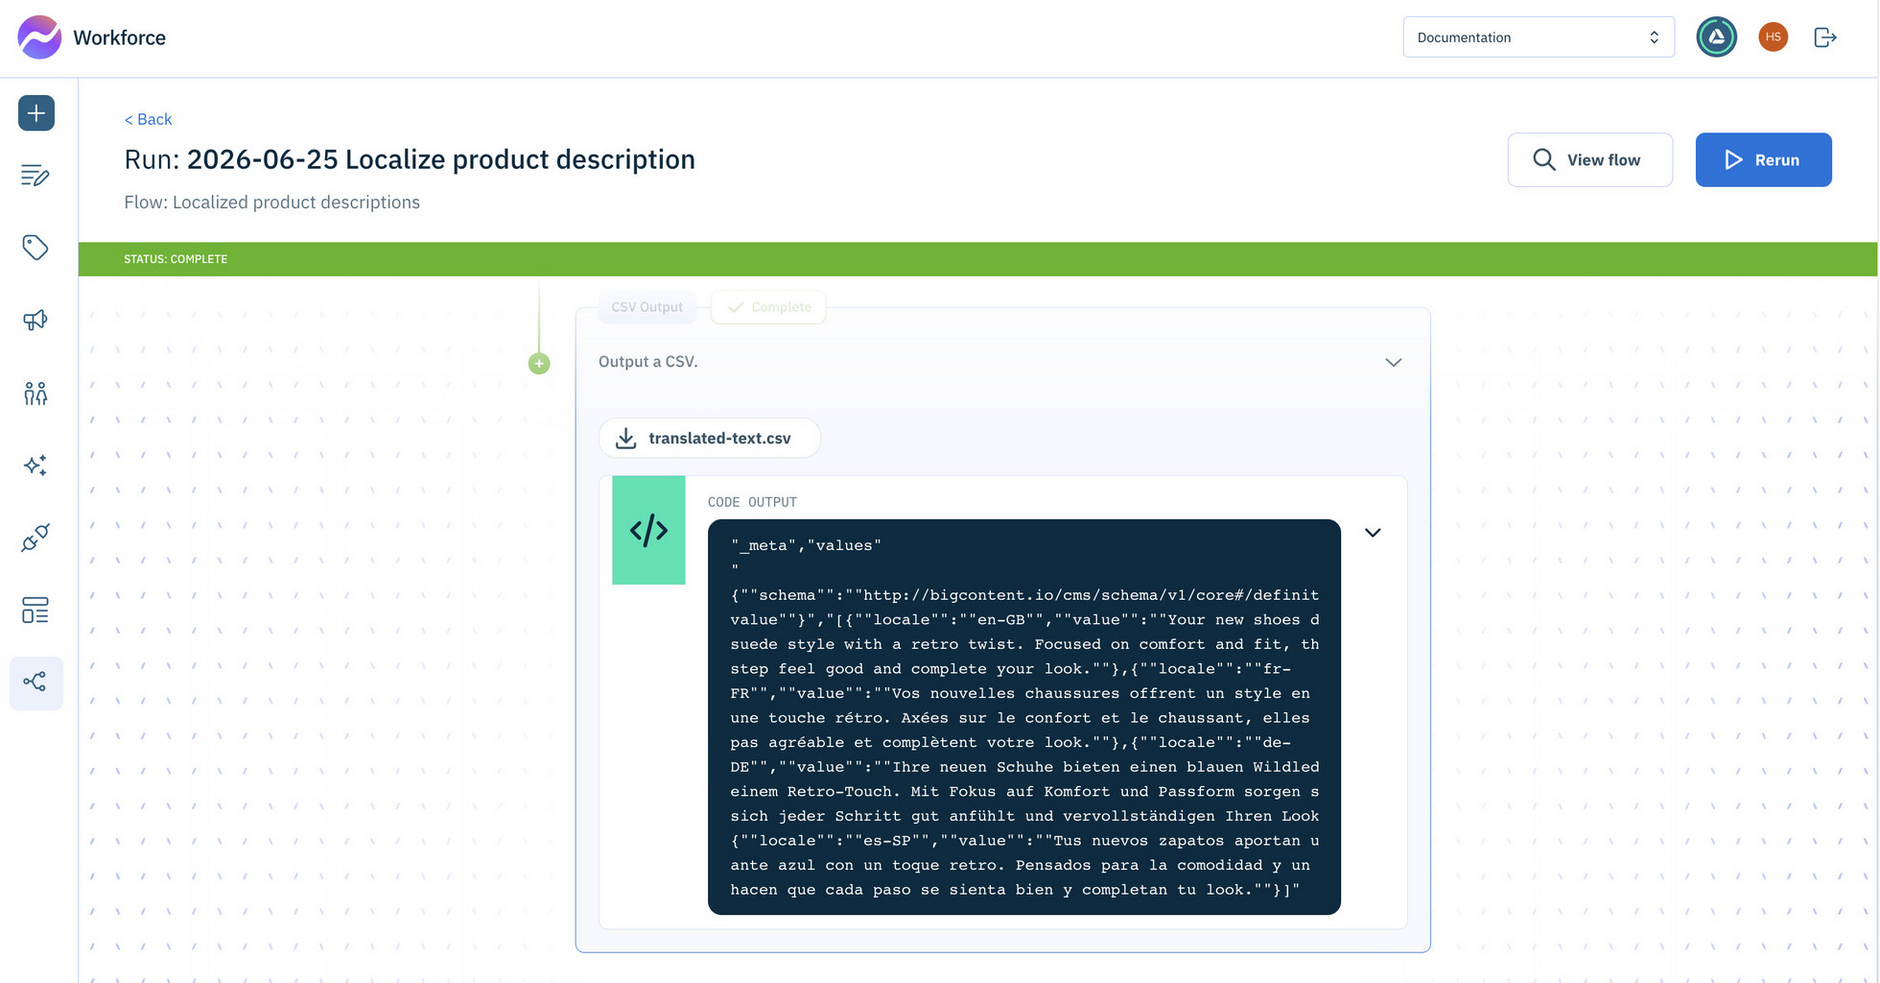Open the plug integrations sidebar icon
The image size is (1880, 983).
pyautogui.click(x=35, y=538)
